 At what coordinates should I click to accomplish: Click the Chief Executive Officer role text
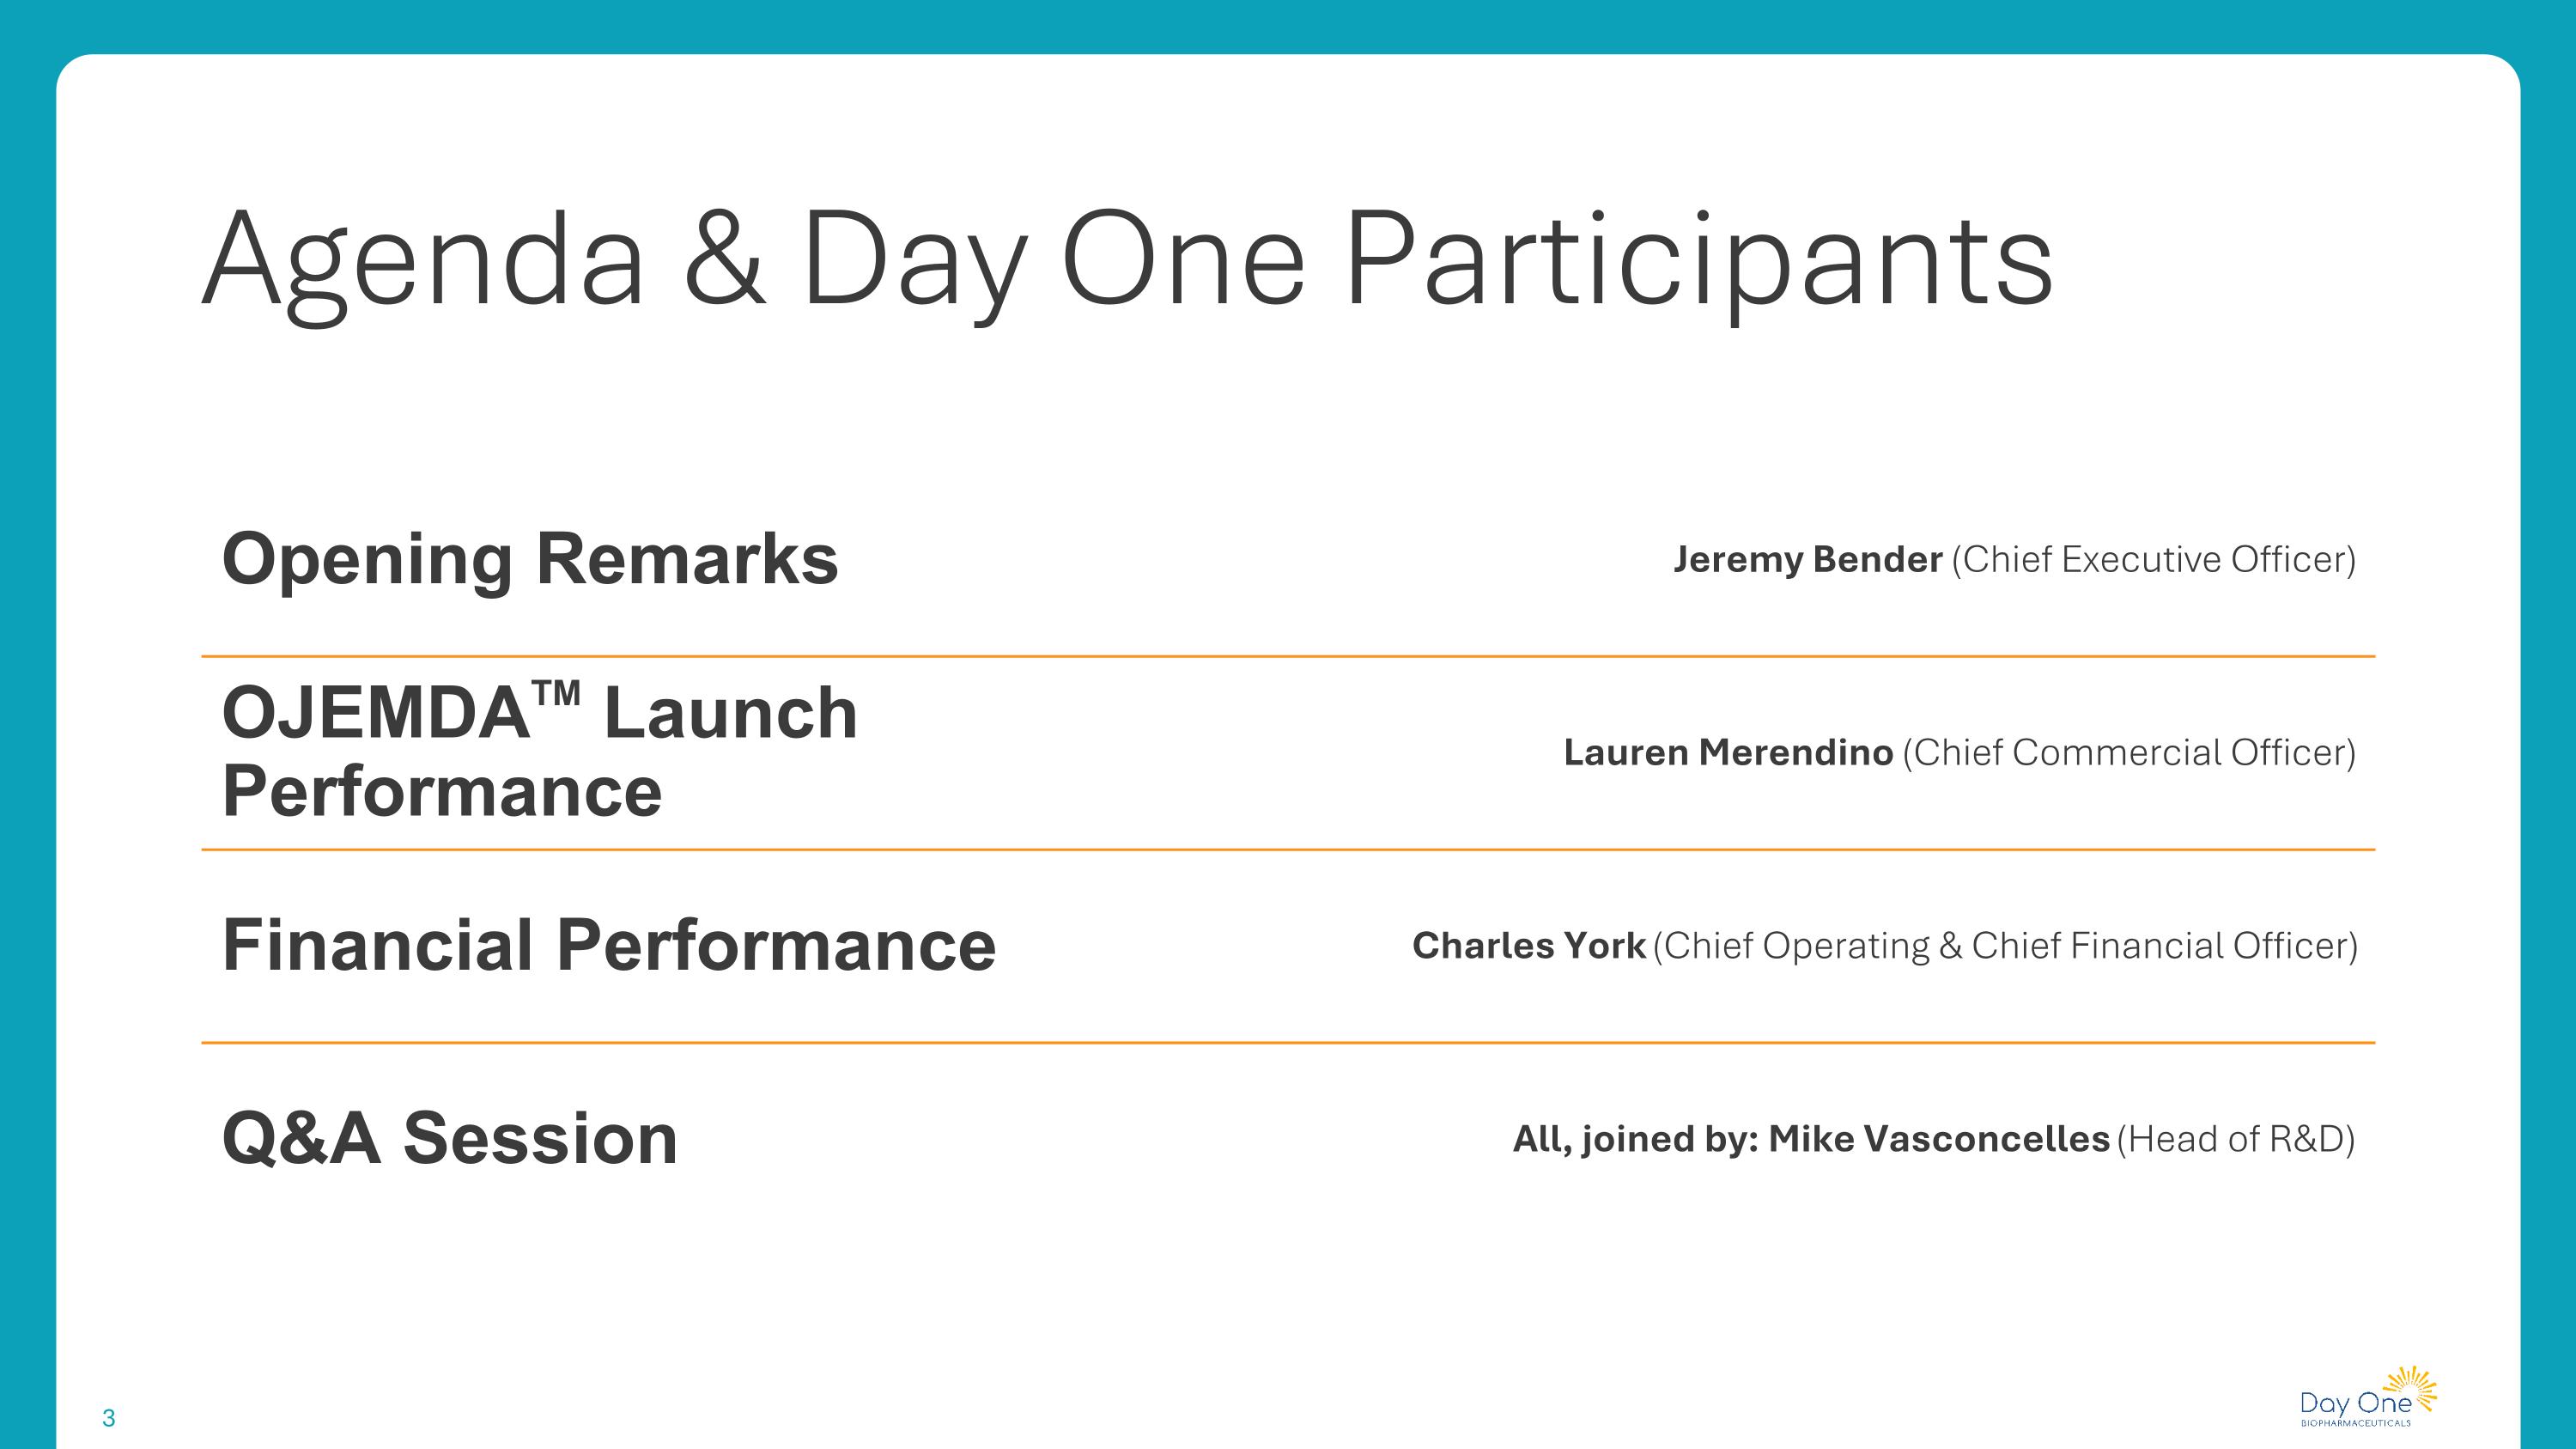tap(2153, 559)
